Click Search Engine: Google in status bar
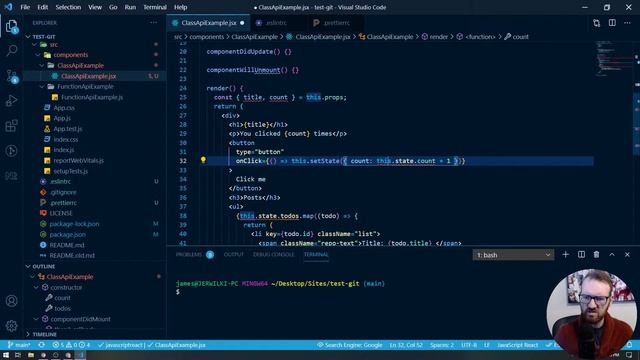 point(350,345)
